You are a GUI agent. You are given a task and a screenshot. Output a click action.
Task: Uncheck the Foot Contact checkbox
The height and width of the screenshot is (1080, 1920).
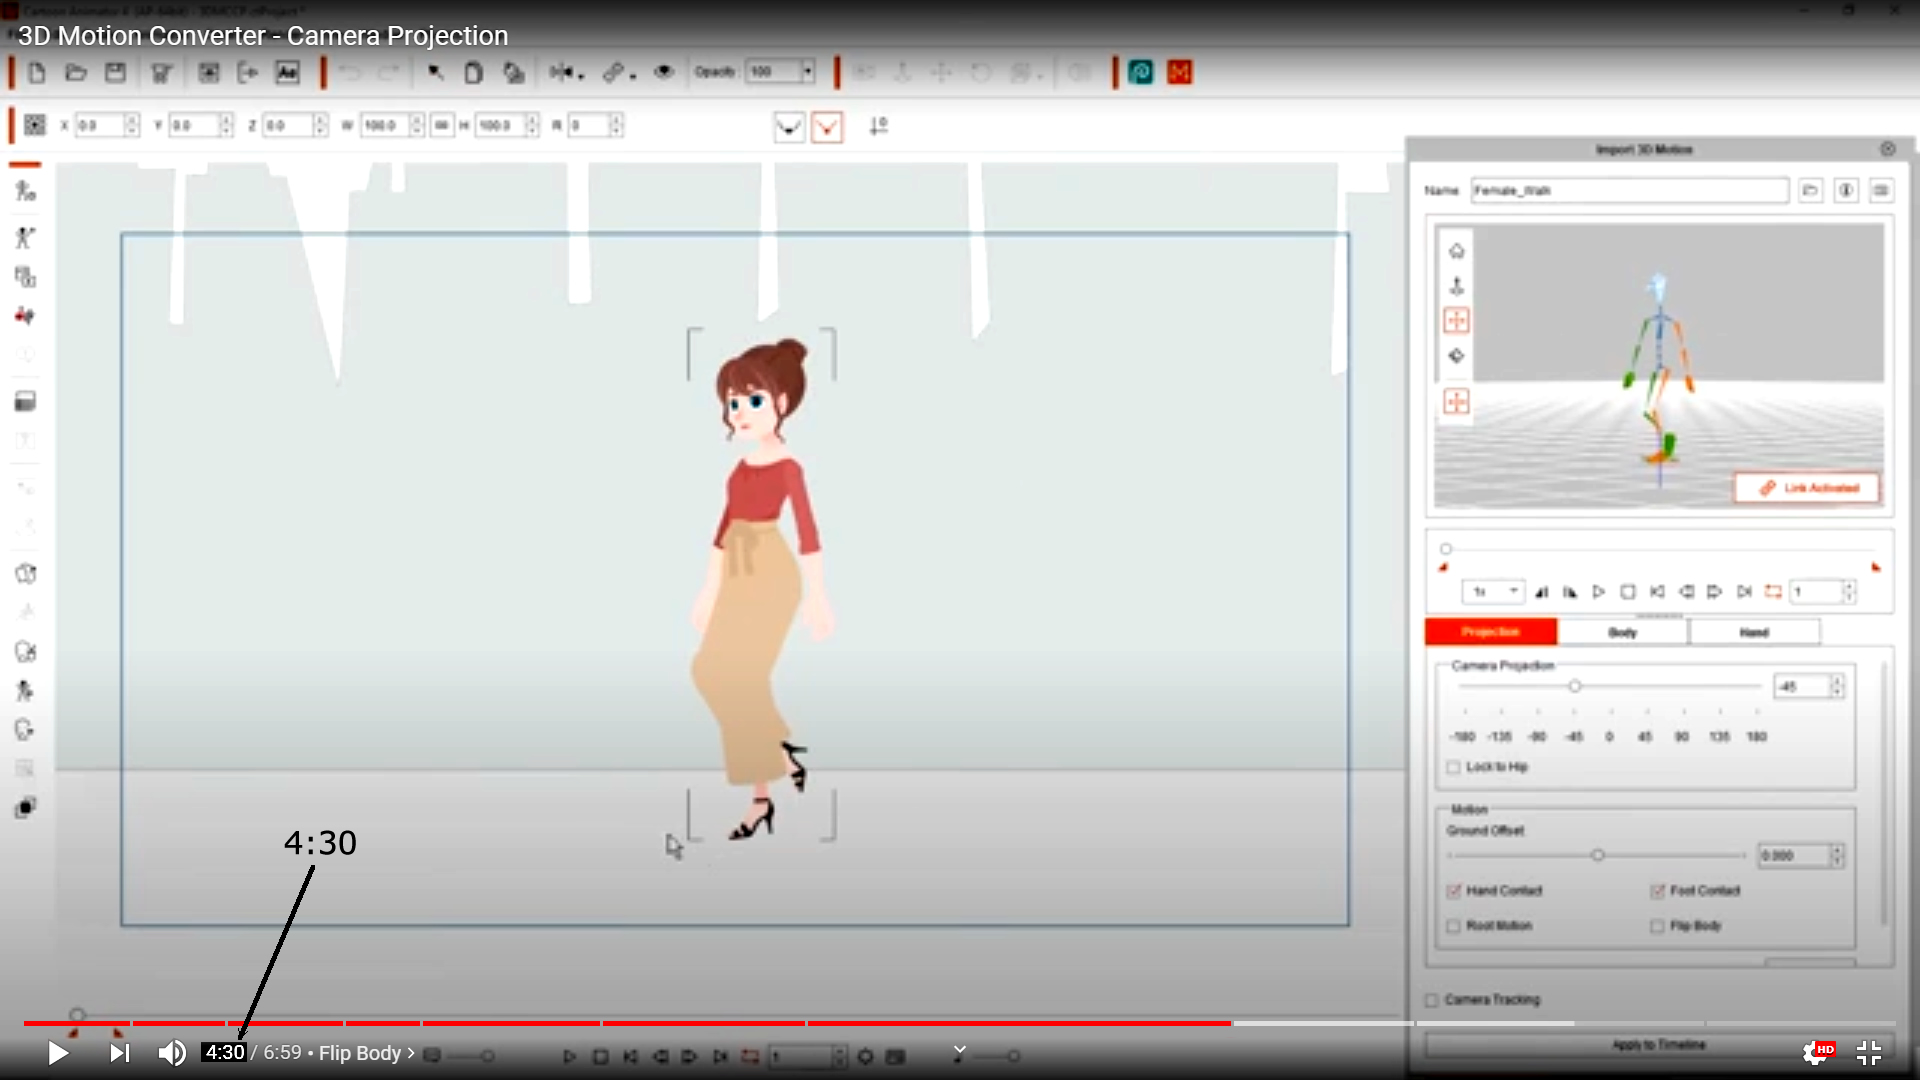(x=1657, y=891)
